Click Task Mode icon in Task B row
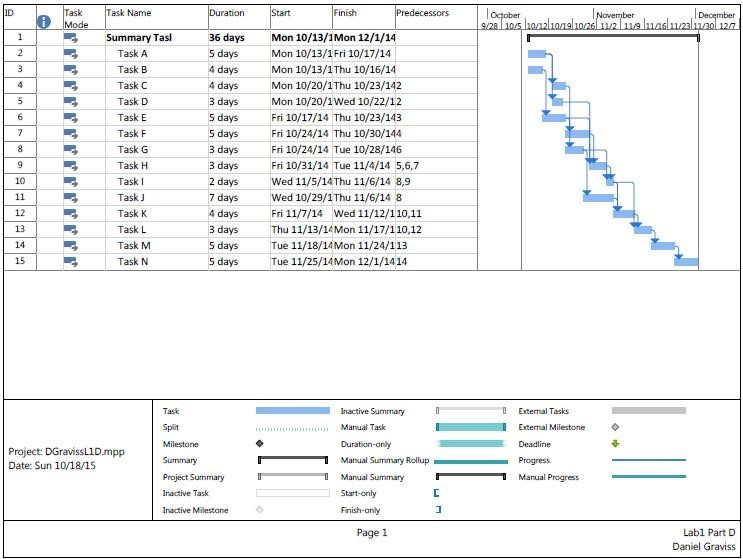 coord(71,70)
